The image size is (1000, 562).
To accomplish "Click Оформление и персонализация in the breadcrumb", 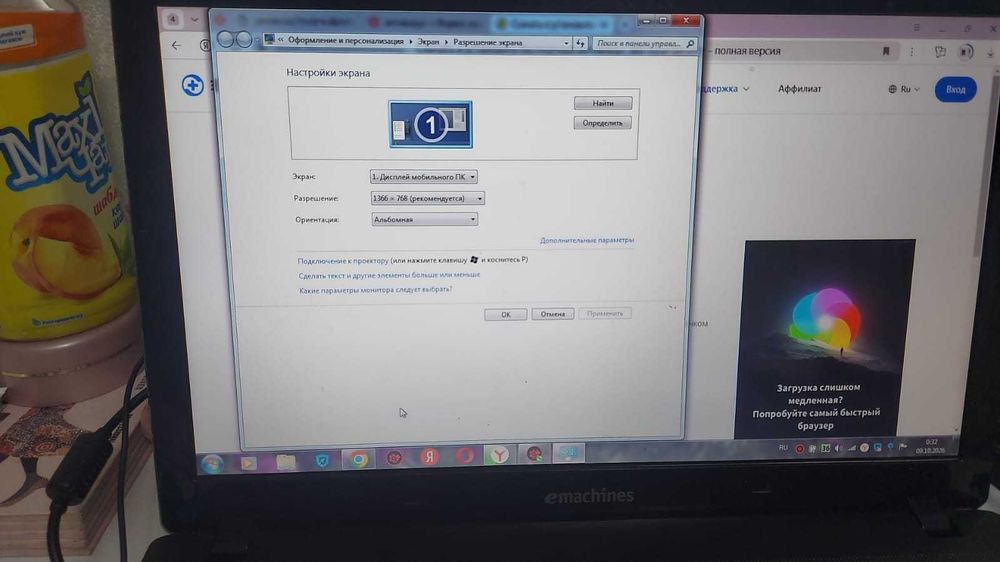I will click(x=346, y=41).
